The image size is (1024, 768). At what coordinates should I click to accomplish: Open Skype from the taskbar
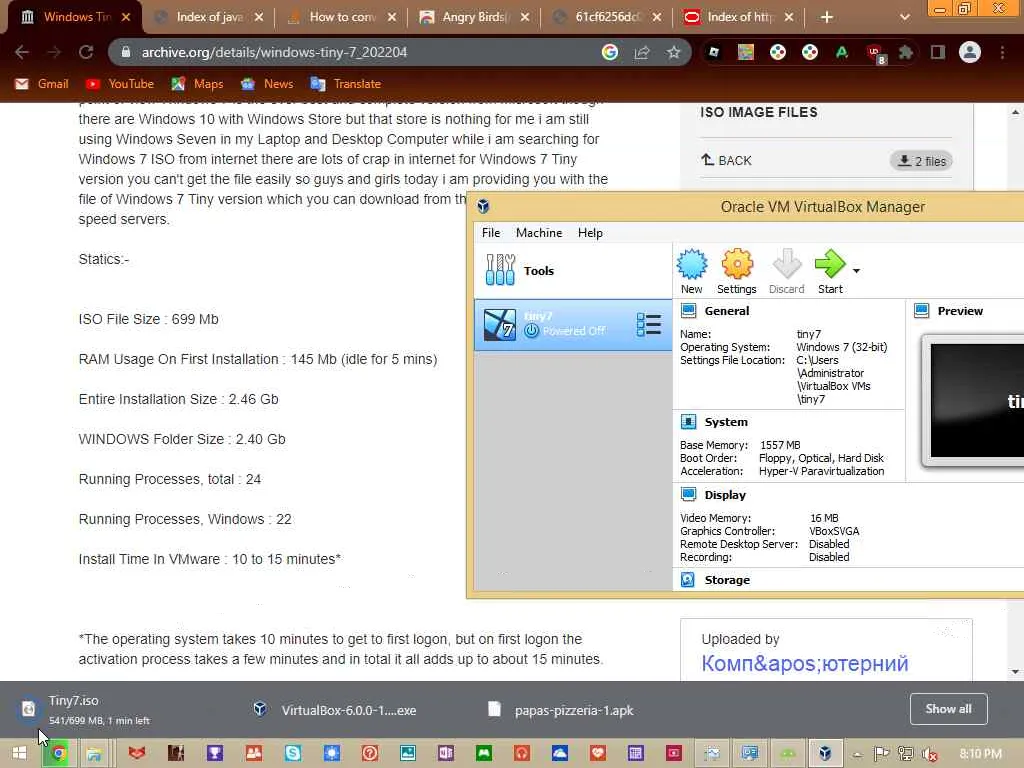point(293,754)
